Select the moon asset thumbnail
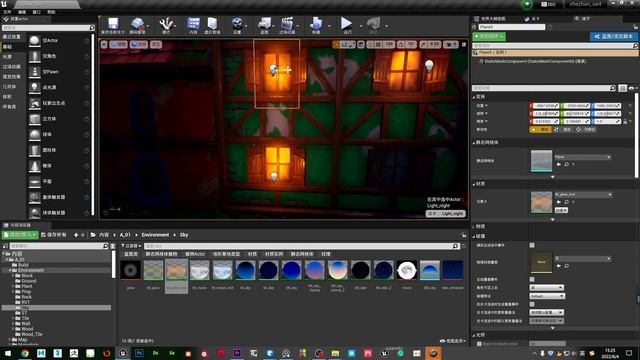The width and height of the screenshot is (640, 360). click(407, 270)
